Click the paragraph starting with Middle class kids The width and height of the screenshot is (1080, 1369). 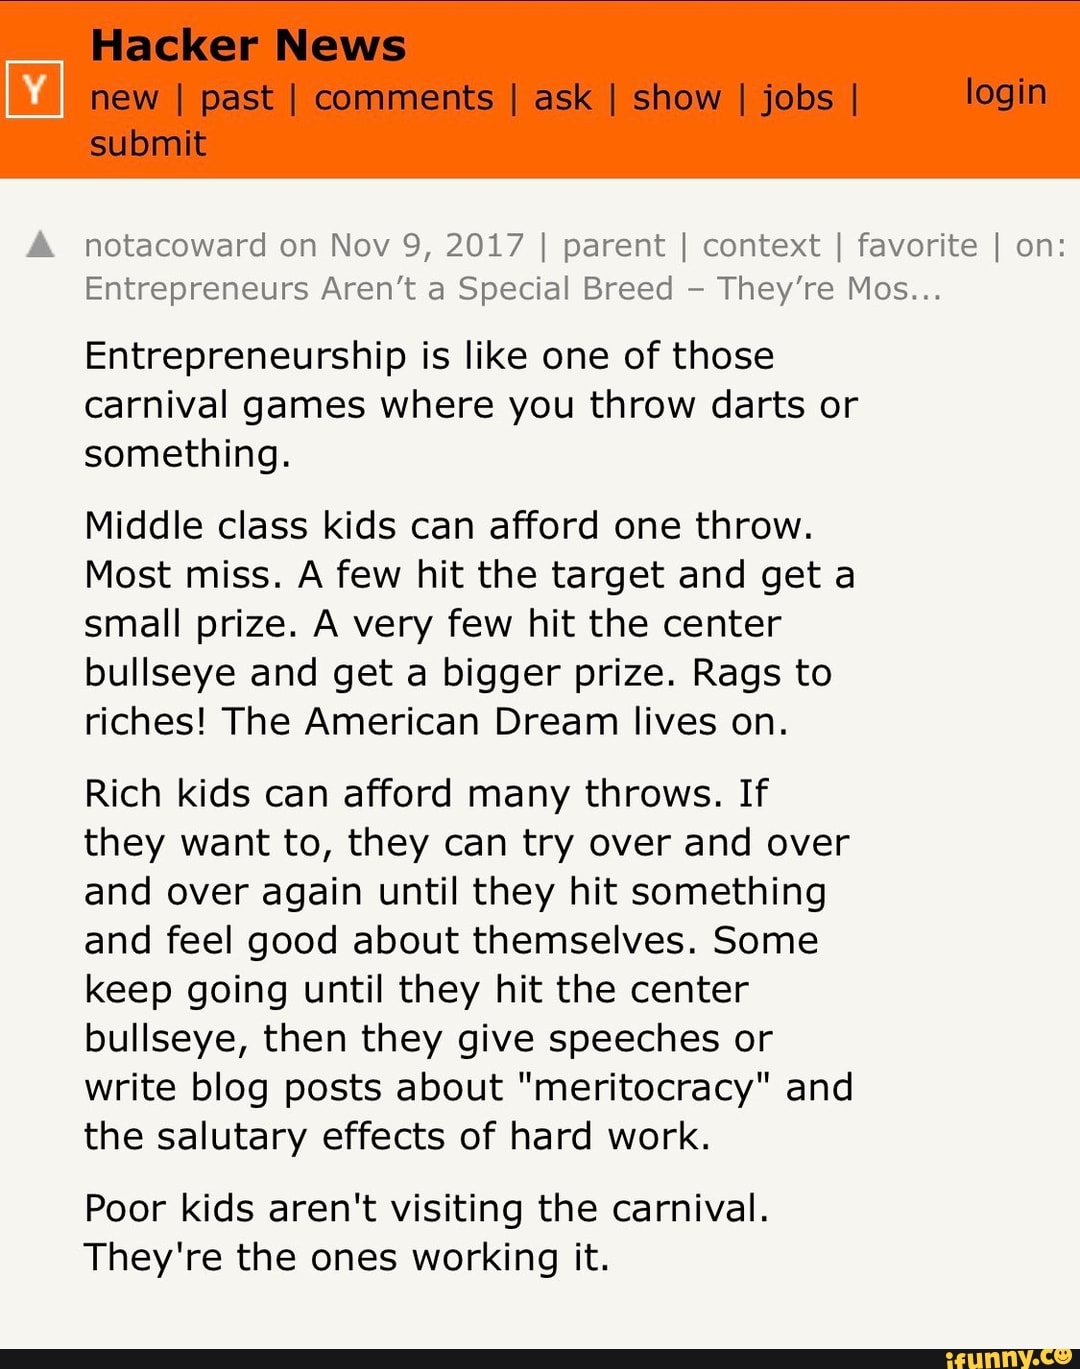469,623
